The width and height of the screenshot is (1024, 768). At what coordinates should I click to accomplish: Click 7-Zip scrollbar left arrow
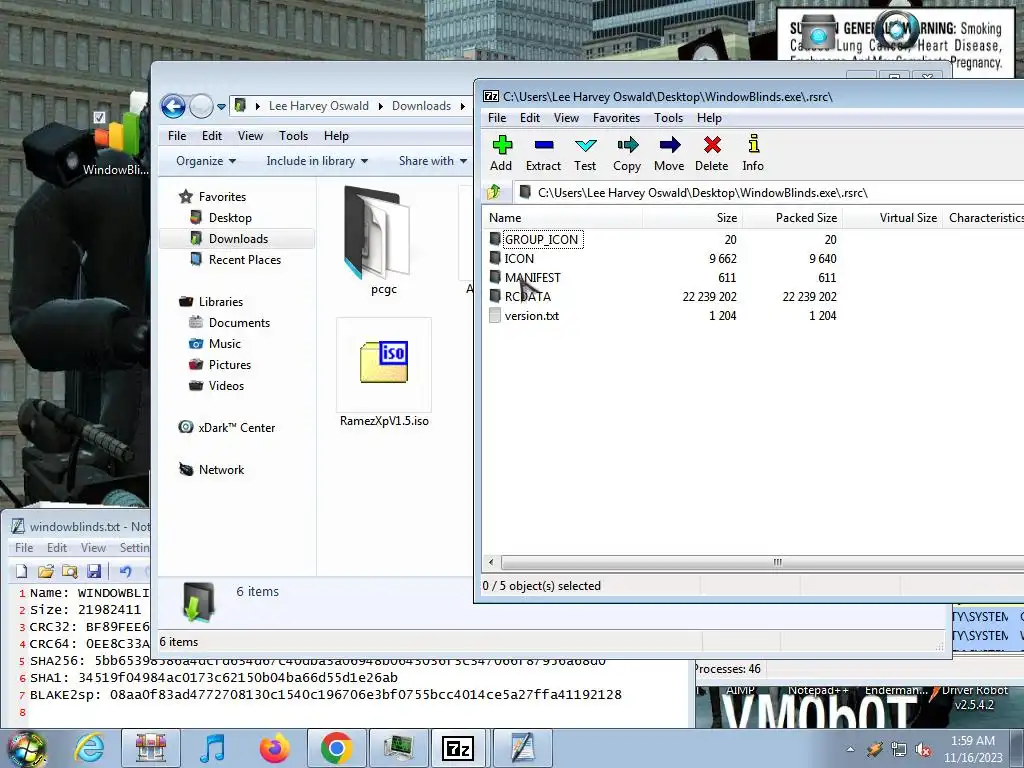click(491, 562)
